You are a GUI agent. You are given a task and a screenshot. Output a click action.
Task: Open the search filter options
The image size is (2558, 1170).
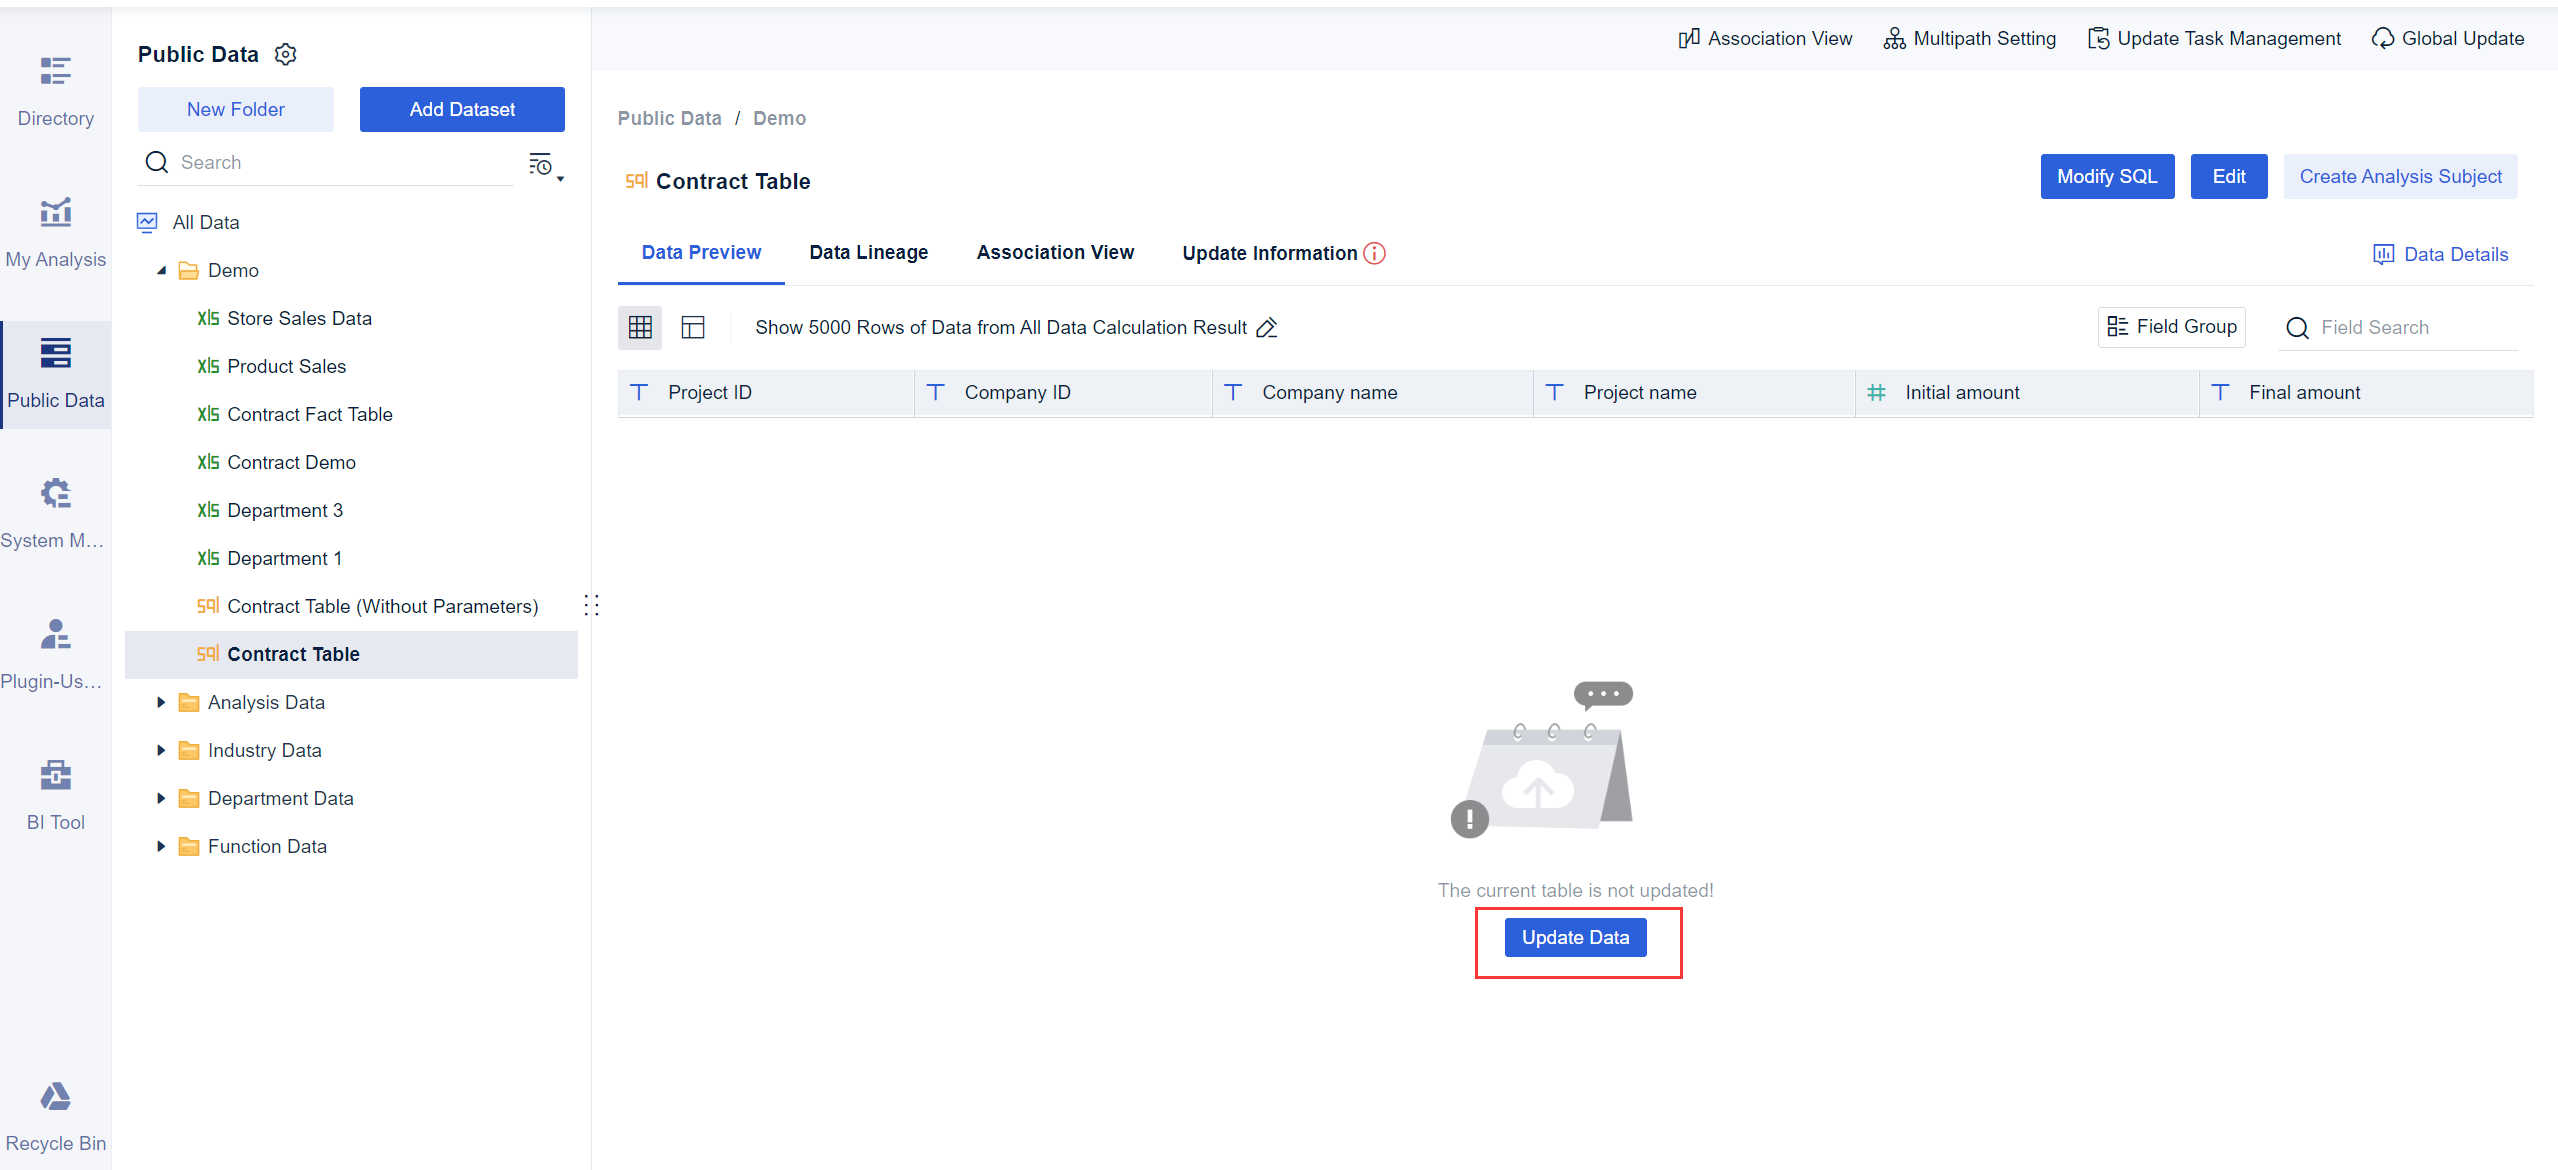click(x=541, y=165)
